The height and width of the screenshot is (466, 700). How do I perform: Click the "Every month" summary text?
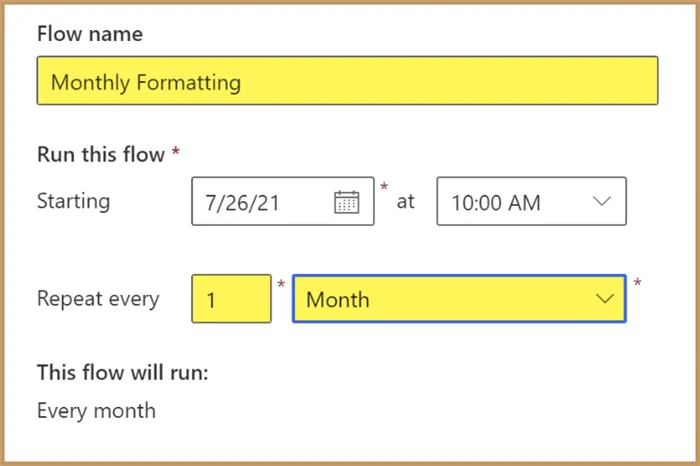[x=96, y=410]
